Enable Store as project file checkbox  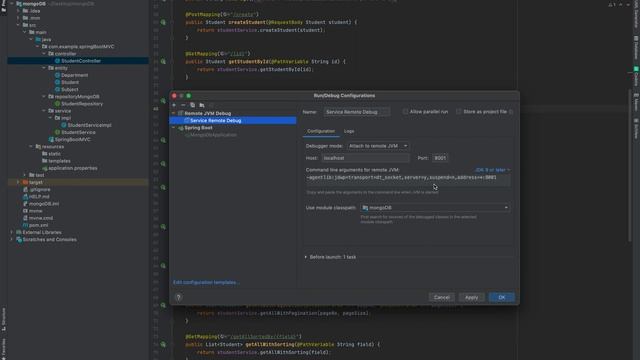pyautogui.click(x=459, y=111)
